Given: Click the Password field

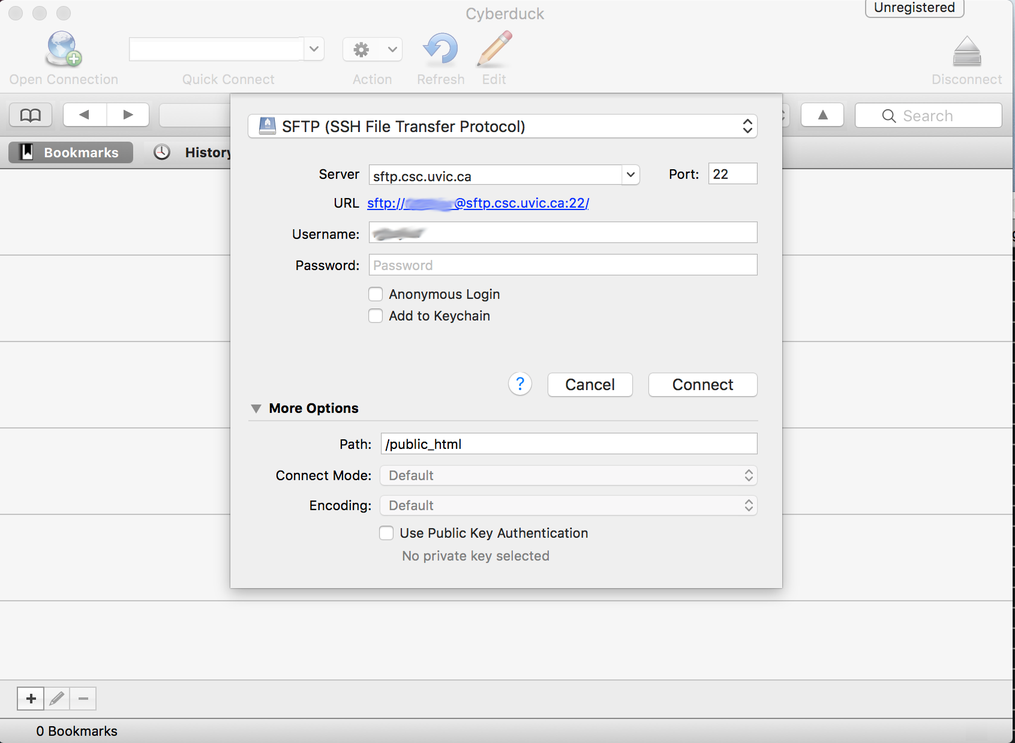Looking at the screenshot, I should coord(563,265).
